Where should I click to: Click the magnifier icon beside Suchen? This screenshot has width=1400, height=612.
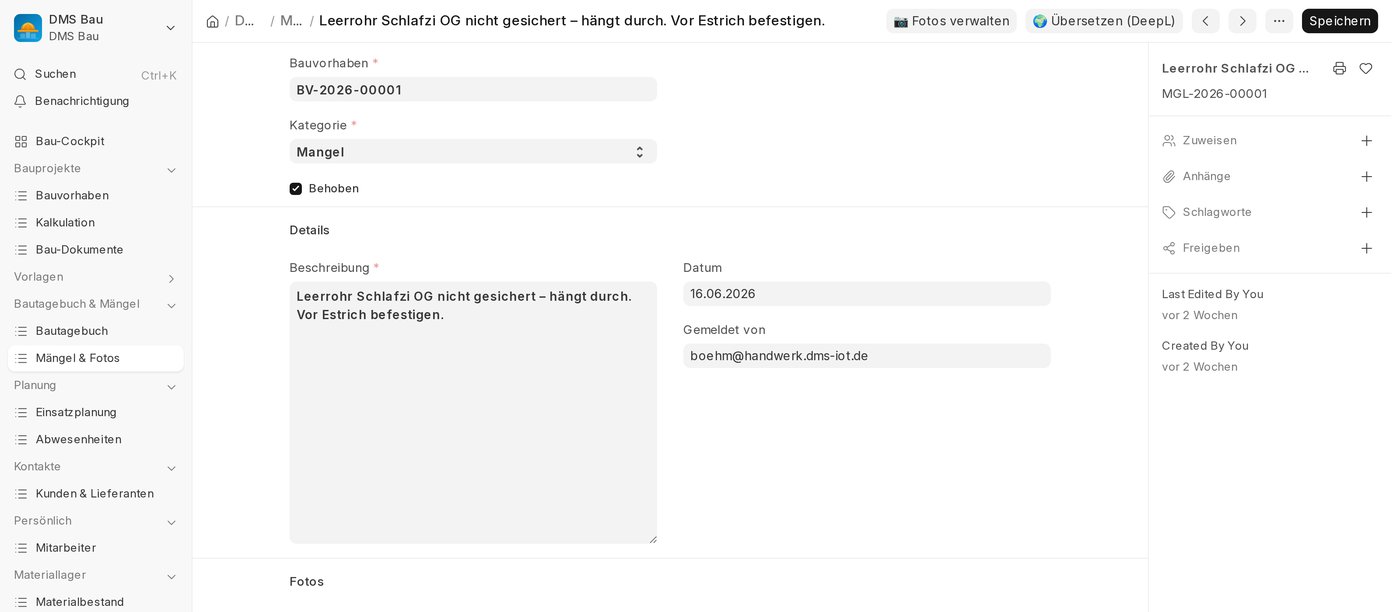pos(20,74)
